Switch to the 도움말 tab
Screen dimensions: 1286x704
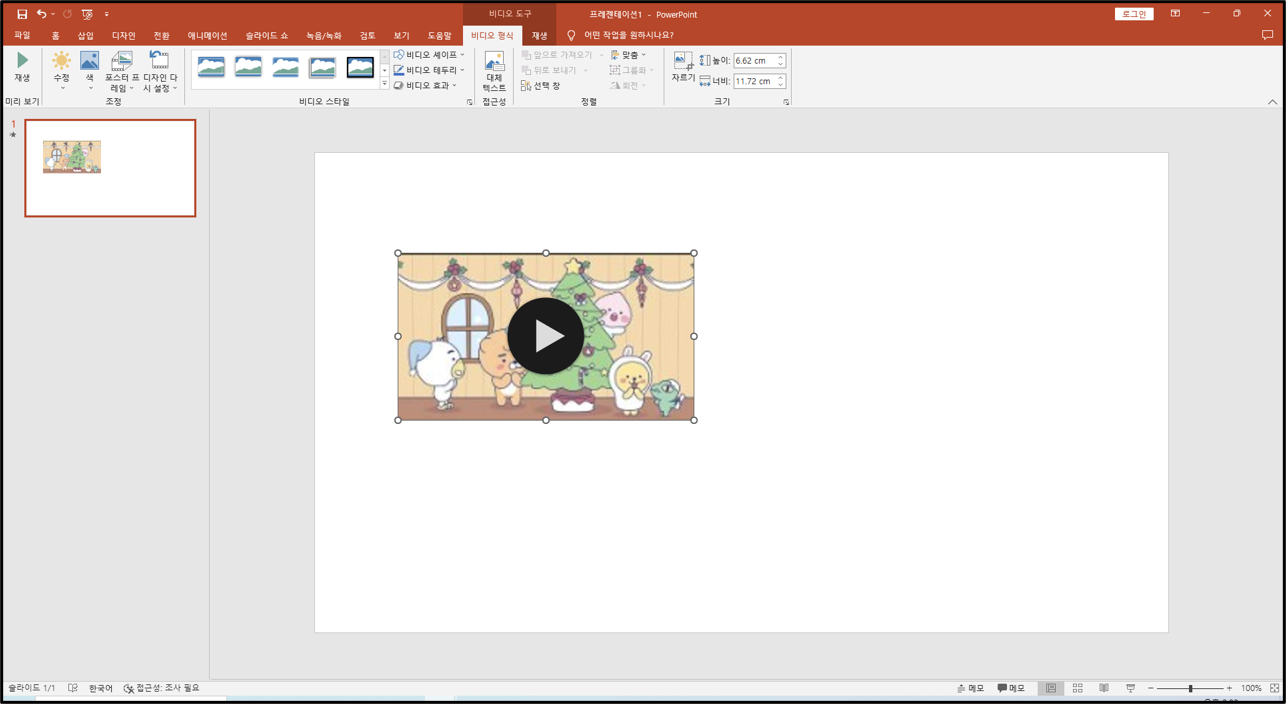click(x=439, y=35)
